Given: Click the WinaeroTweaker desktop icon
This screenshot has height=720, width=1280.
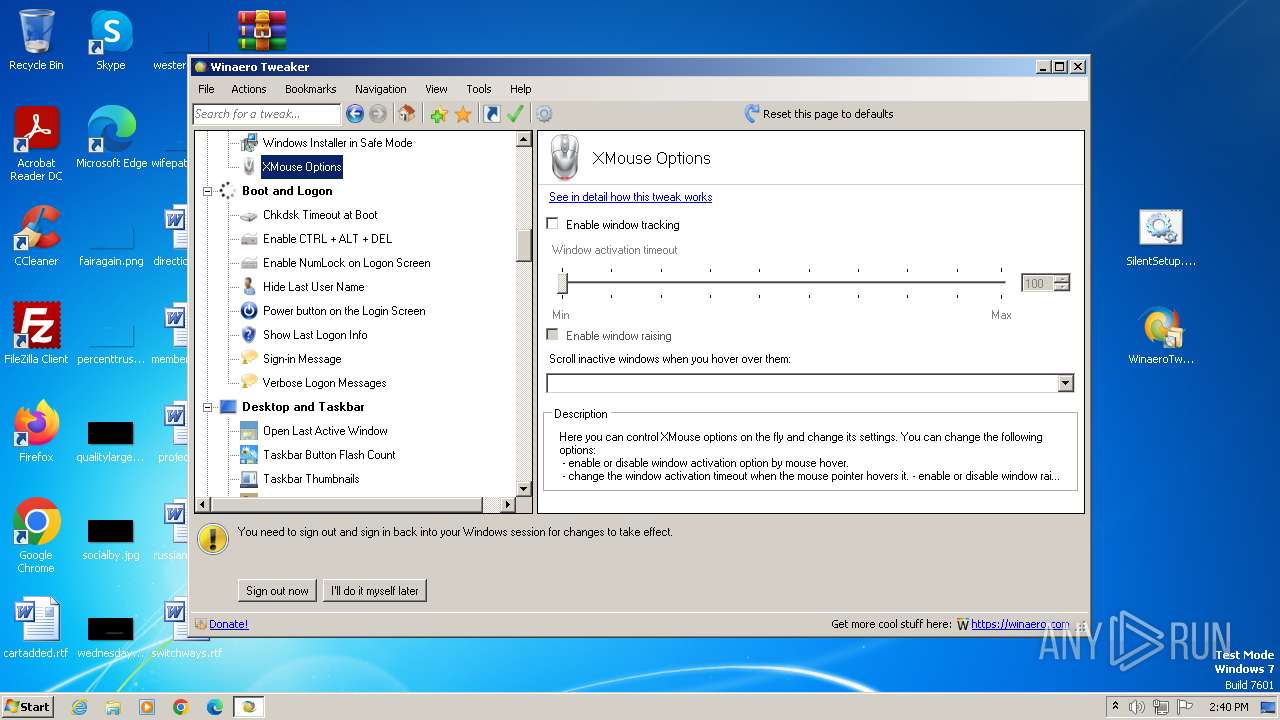Looking at the screenshot, I should [1160, 337].
